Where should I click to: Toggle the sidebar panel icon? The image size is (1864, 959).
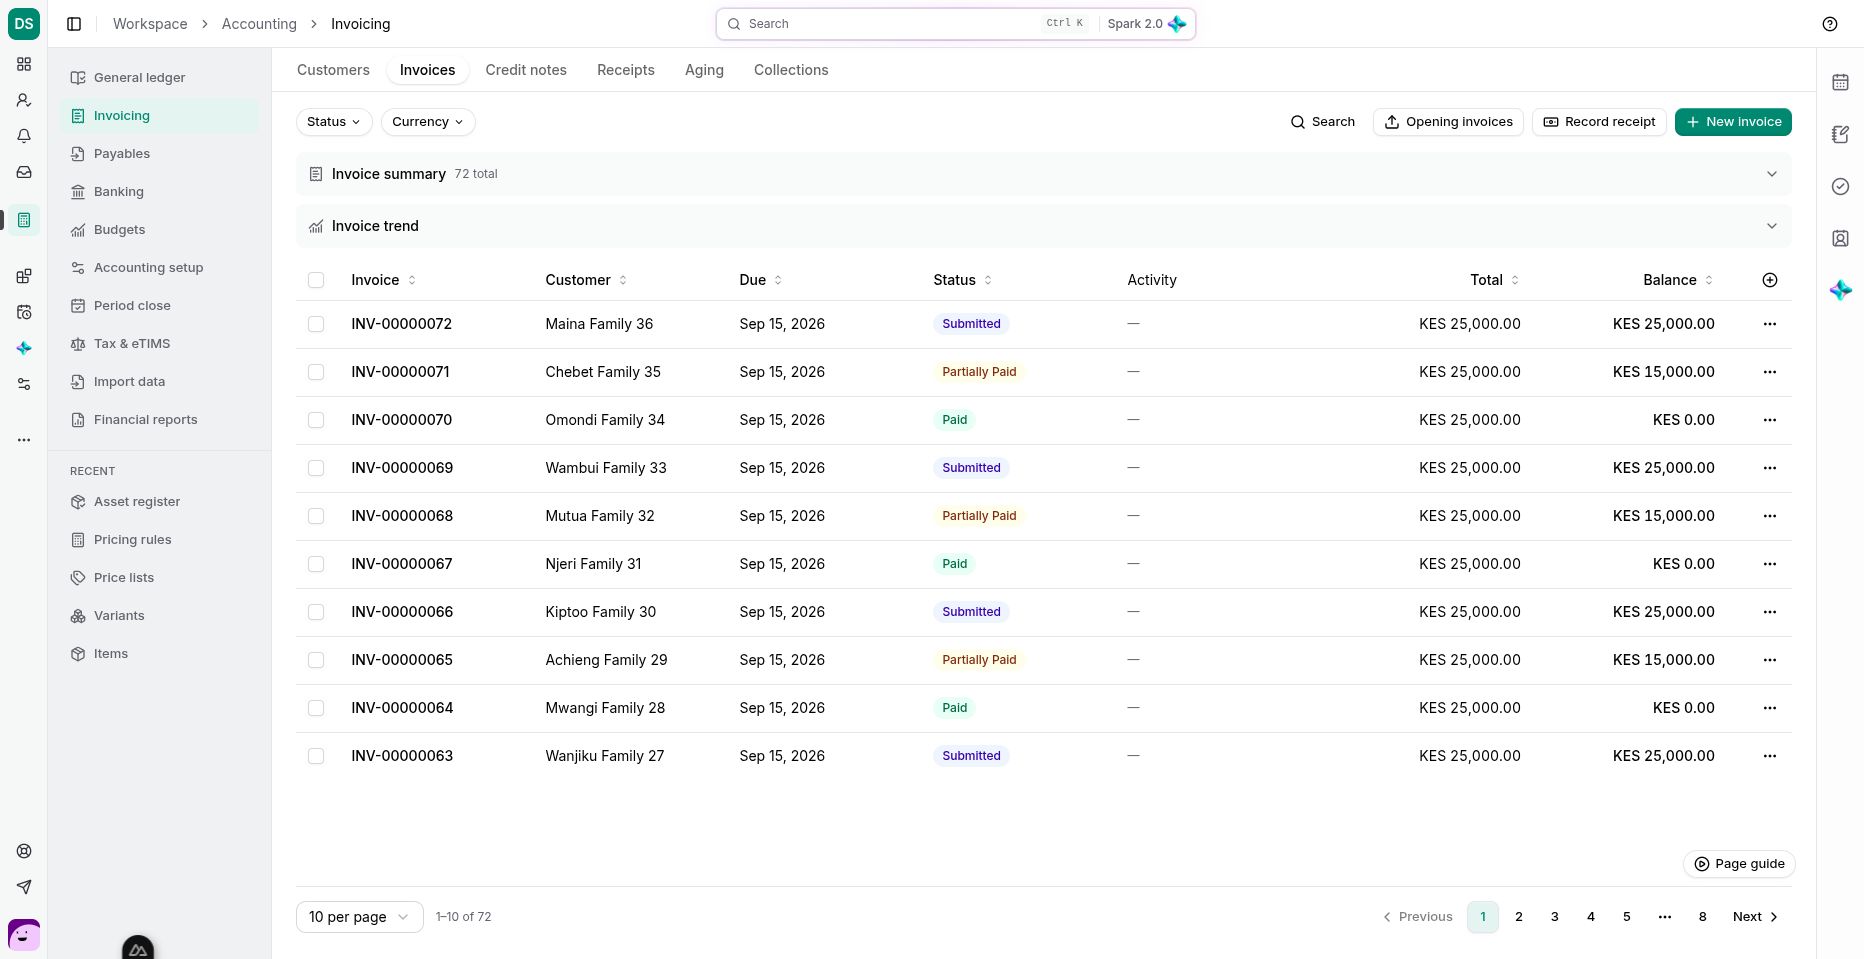click(x=74, y=24)
